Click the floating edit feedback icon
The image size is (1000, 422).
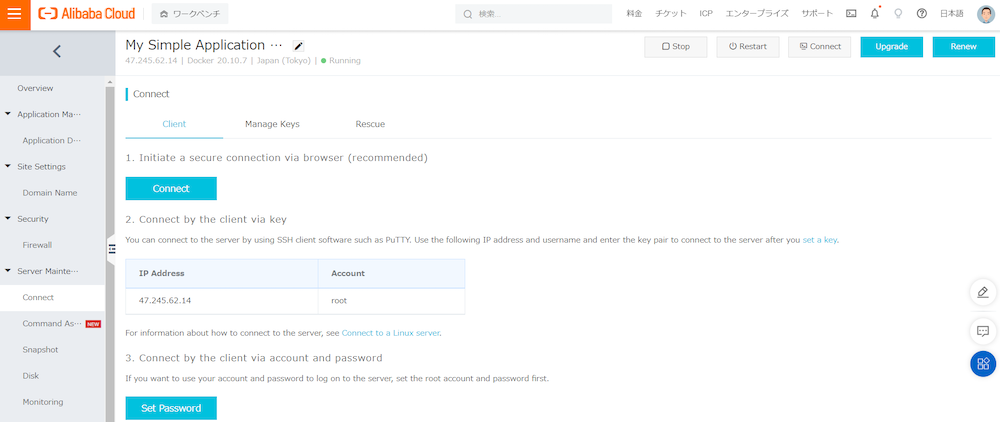[983, 292]
